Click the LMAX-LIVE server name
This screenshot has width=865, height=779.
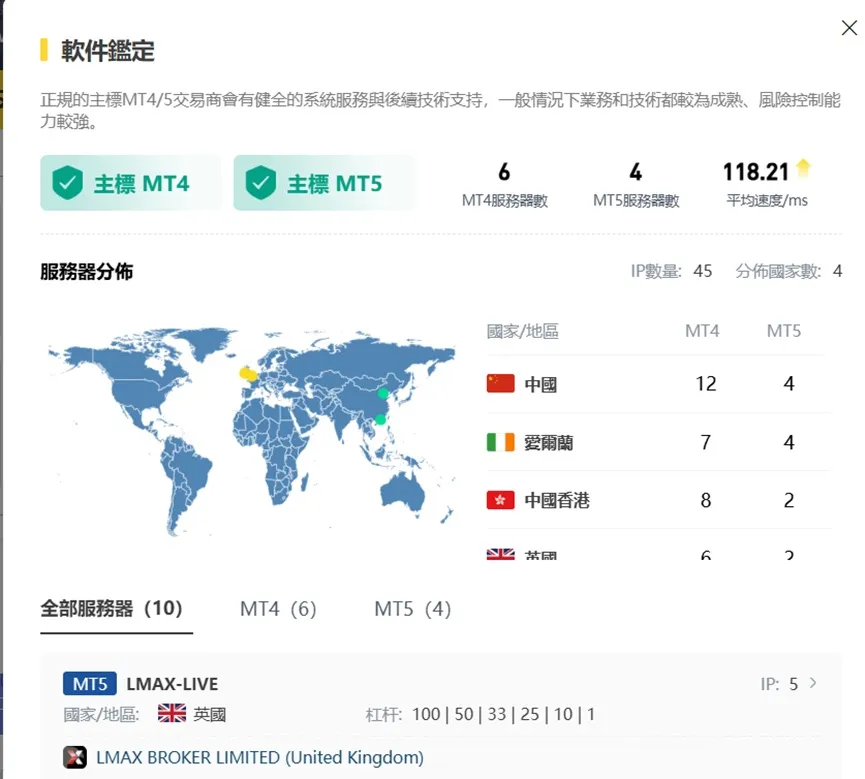[x=172, y=684]
